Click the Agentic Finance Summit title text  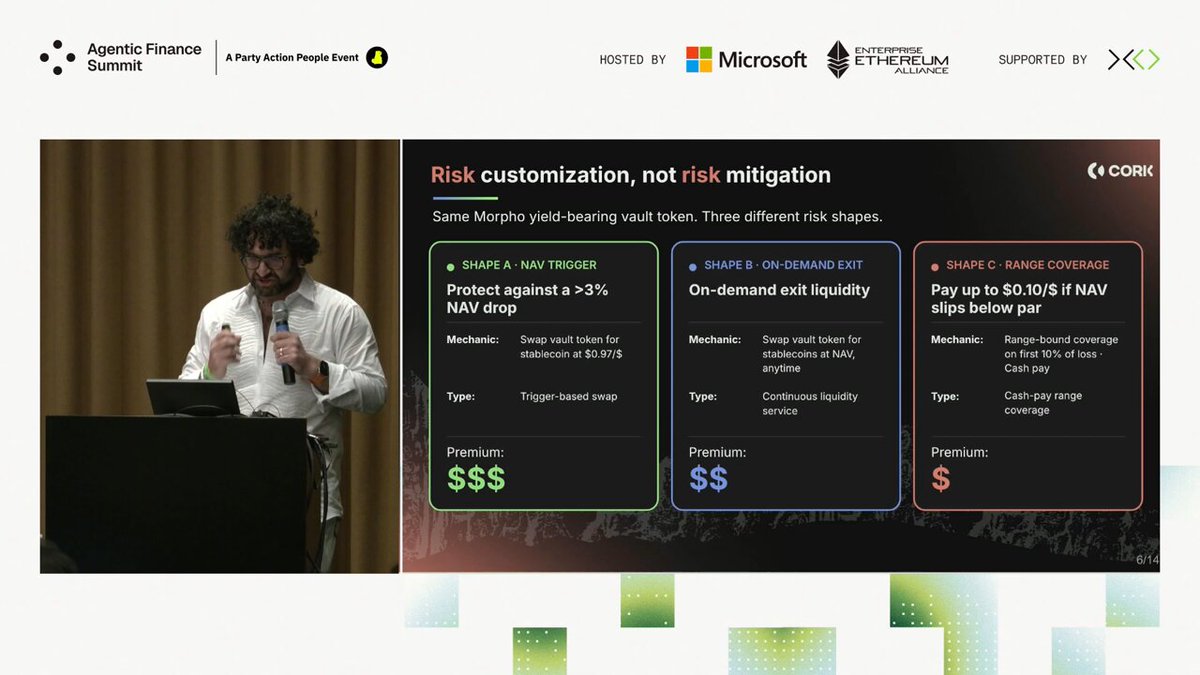click(144, 57)
